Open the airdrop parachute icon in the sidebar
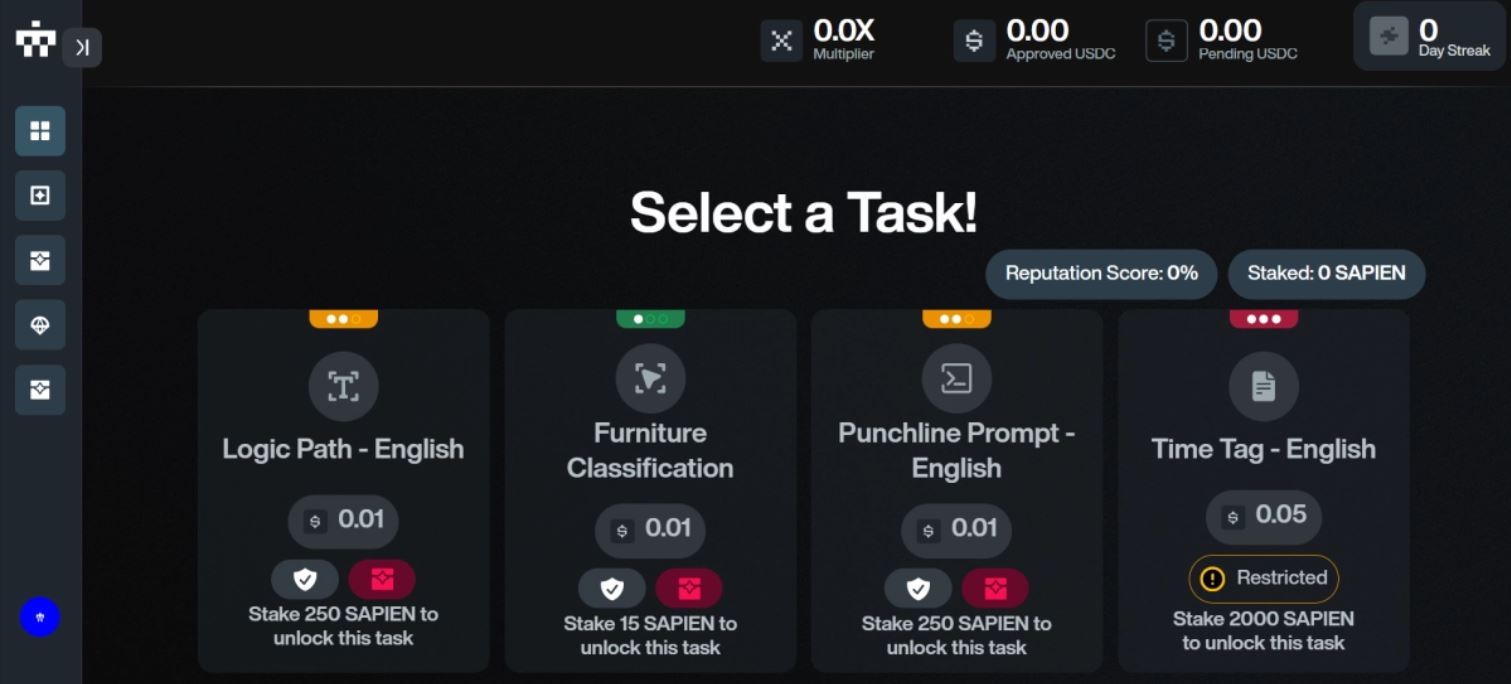This screenshot has height=684, width=1511. (x=40, y=325)
